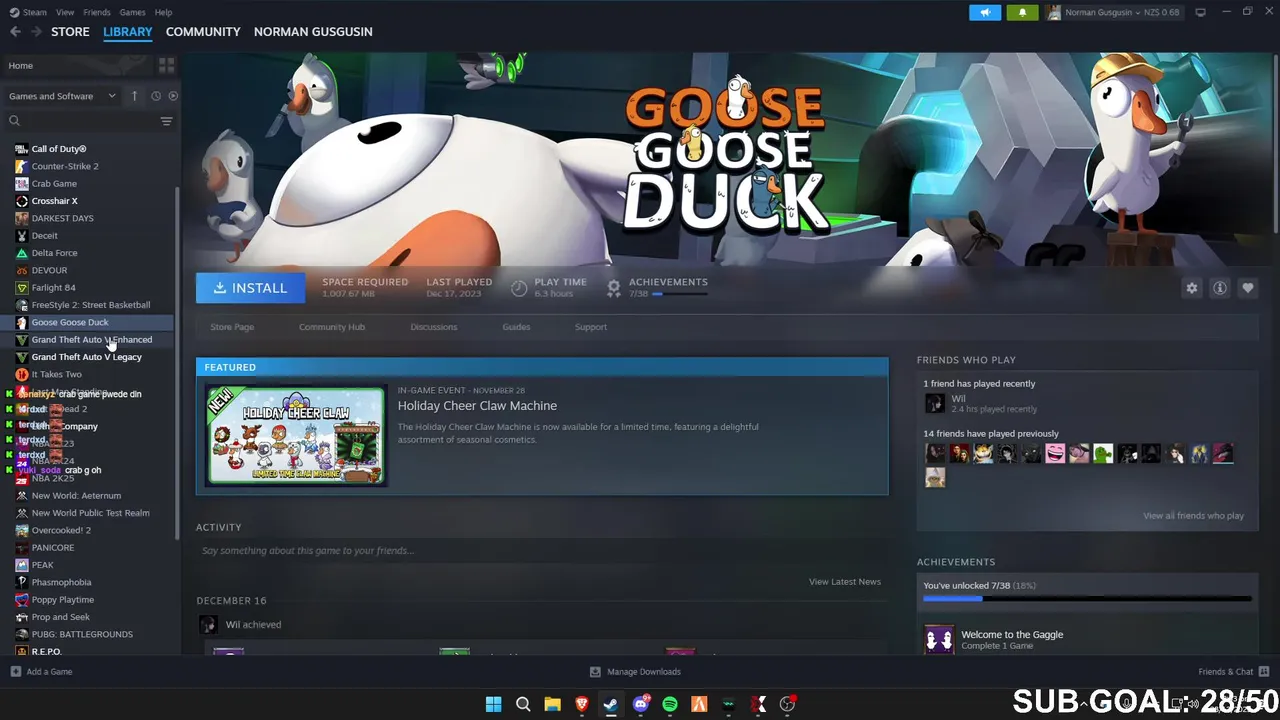Open Spotify from the taskbar
This screenshot has height=720, width=1280.
tap(670, 704)
